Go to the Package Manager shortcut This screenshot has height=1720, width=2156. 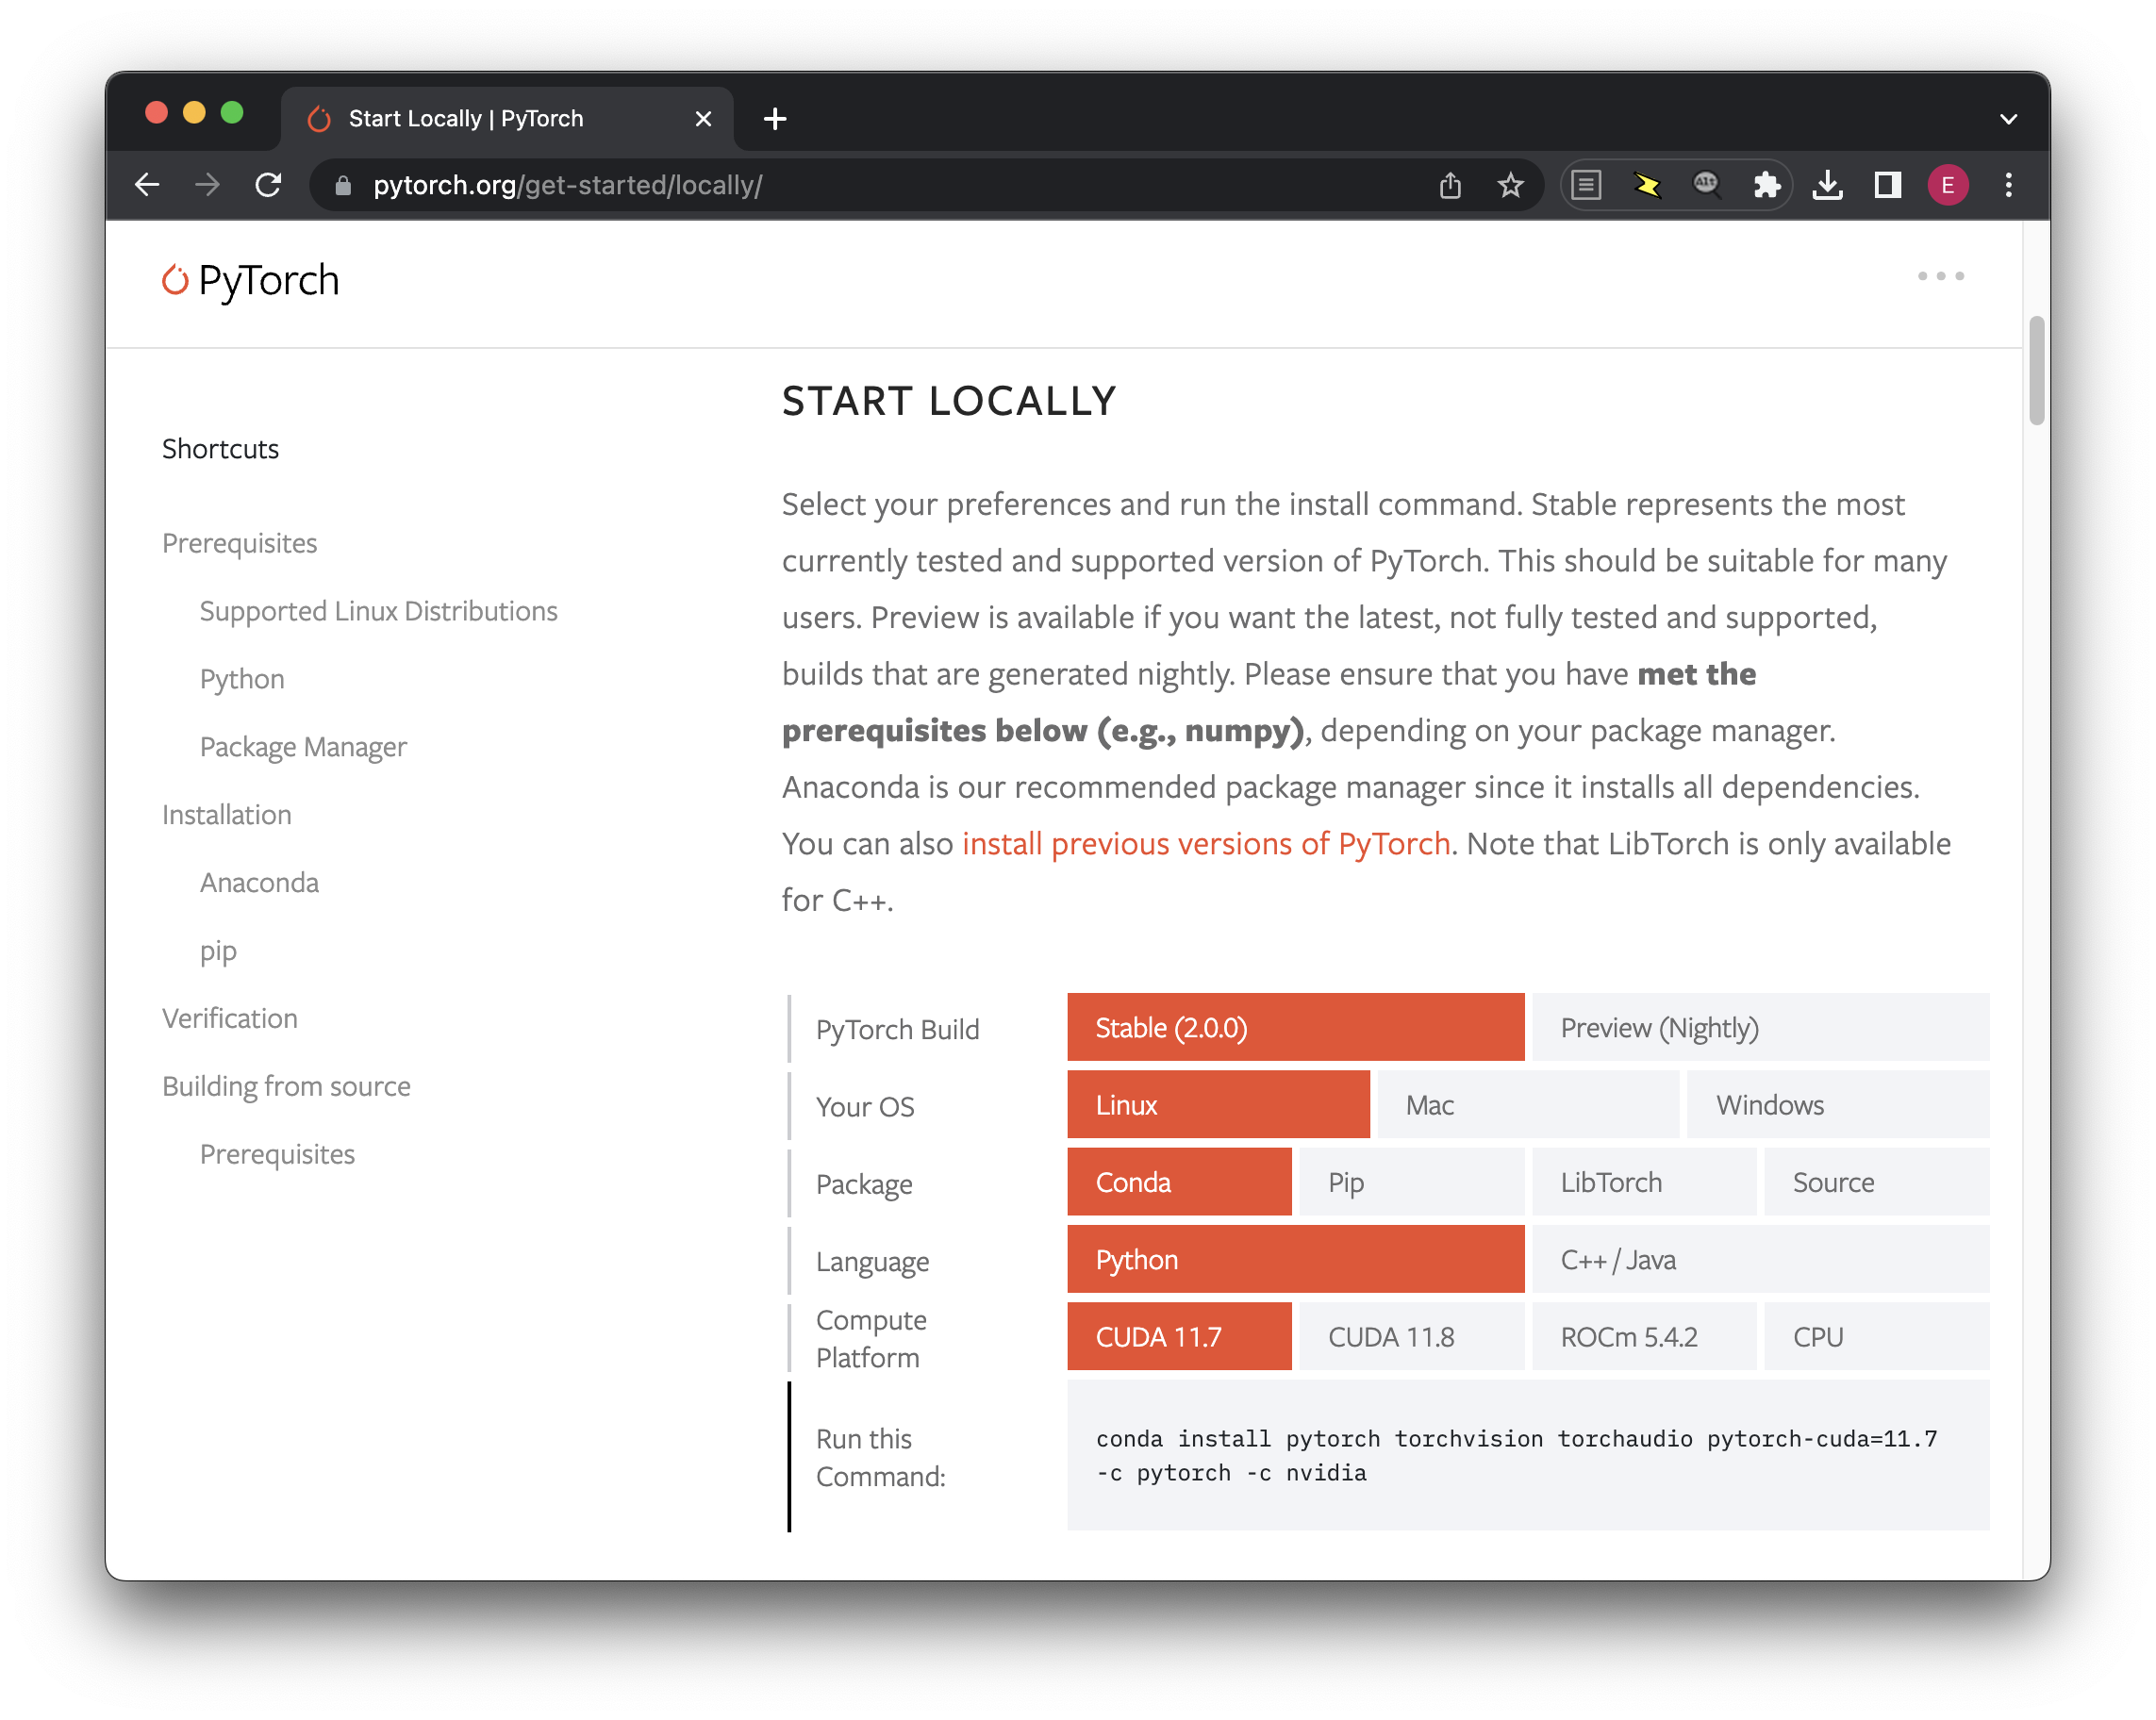coord(304,747)
